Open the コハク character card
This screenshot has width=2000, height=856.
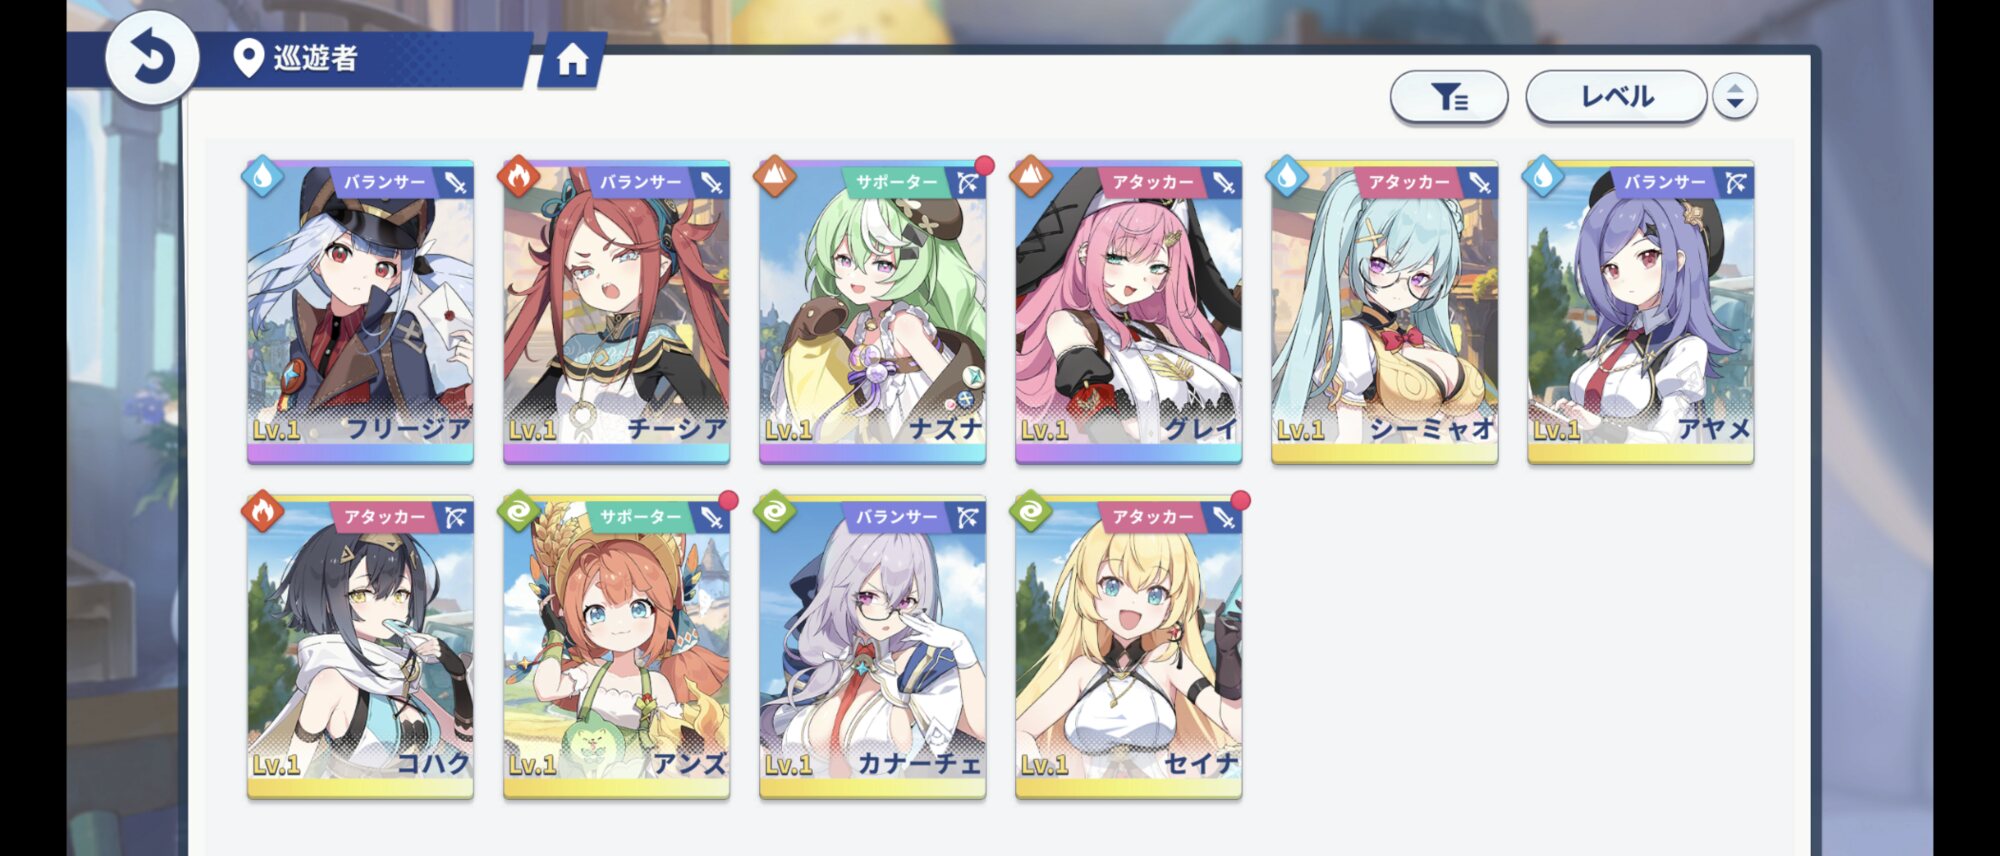pyautogui.click(x=360, y=646)
